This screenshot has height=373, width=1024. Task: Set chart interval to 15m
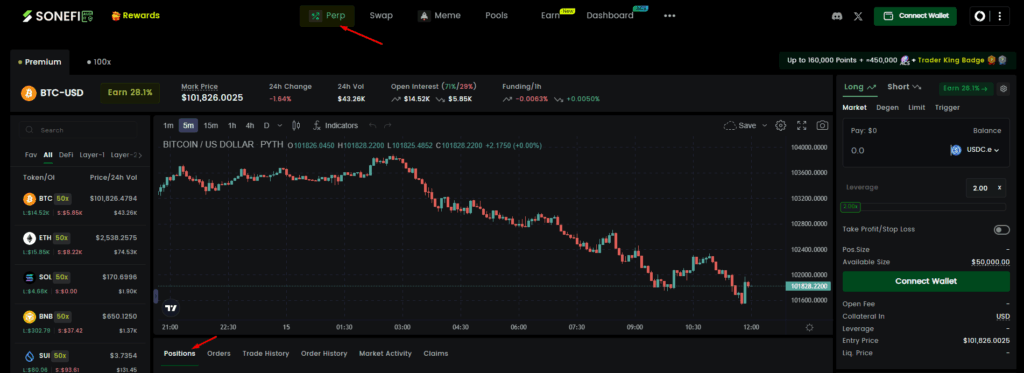[x=210, y=125]
